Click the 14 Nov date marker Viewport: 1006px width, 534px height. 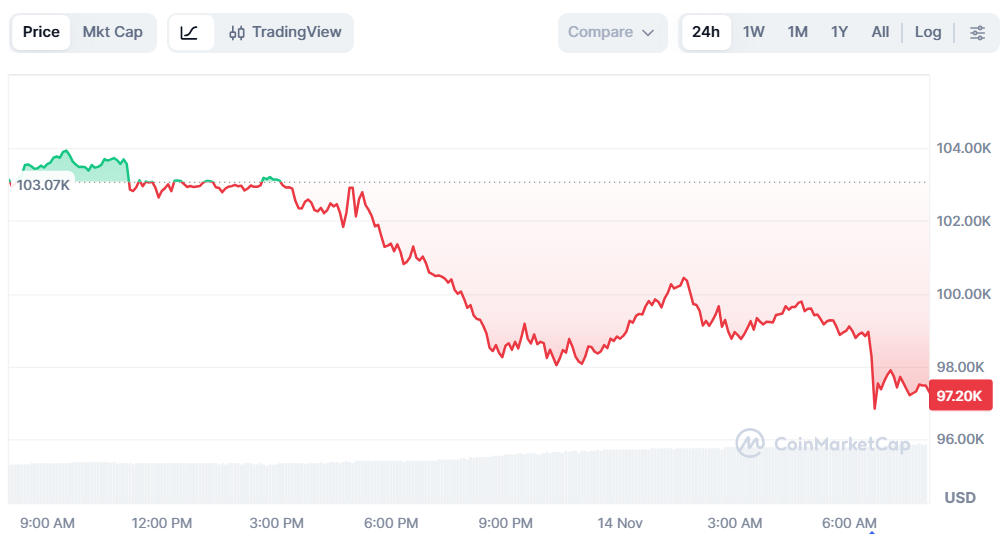point(620,523)
